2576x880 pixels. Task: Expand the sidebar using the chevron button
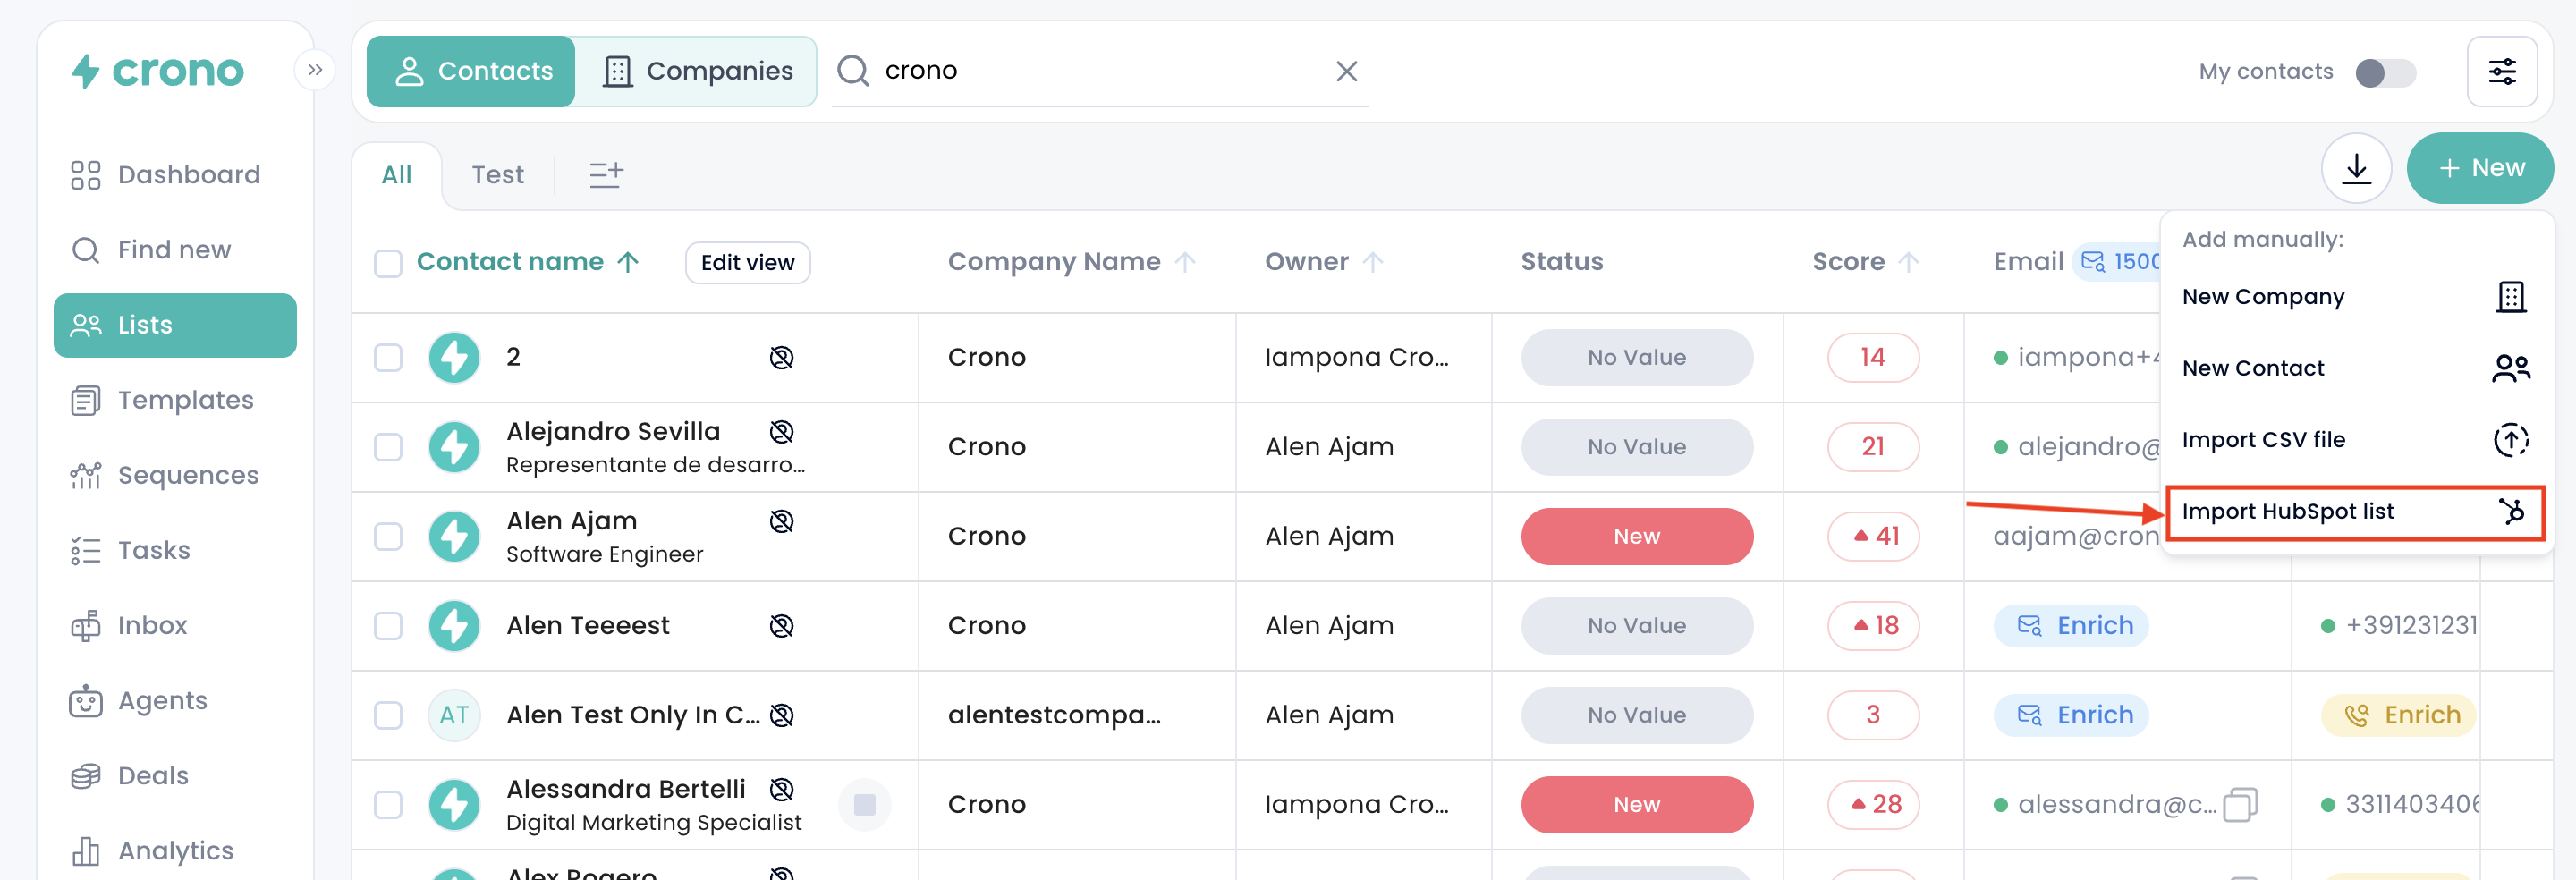pyautogui.click(x=315, y=70)
